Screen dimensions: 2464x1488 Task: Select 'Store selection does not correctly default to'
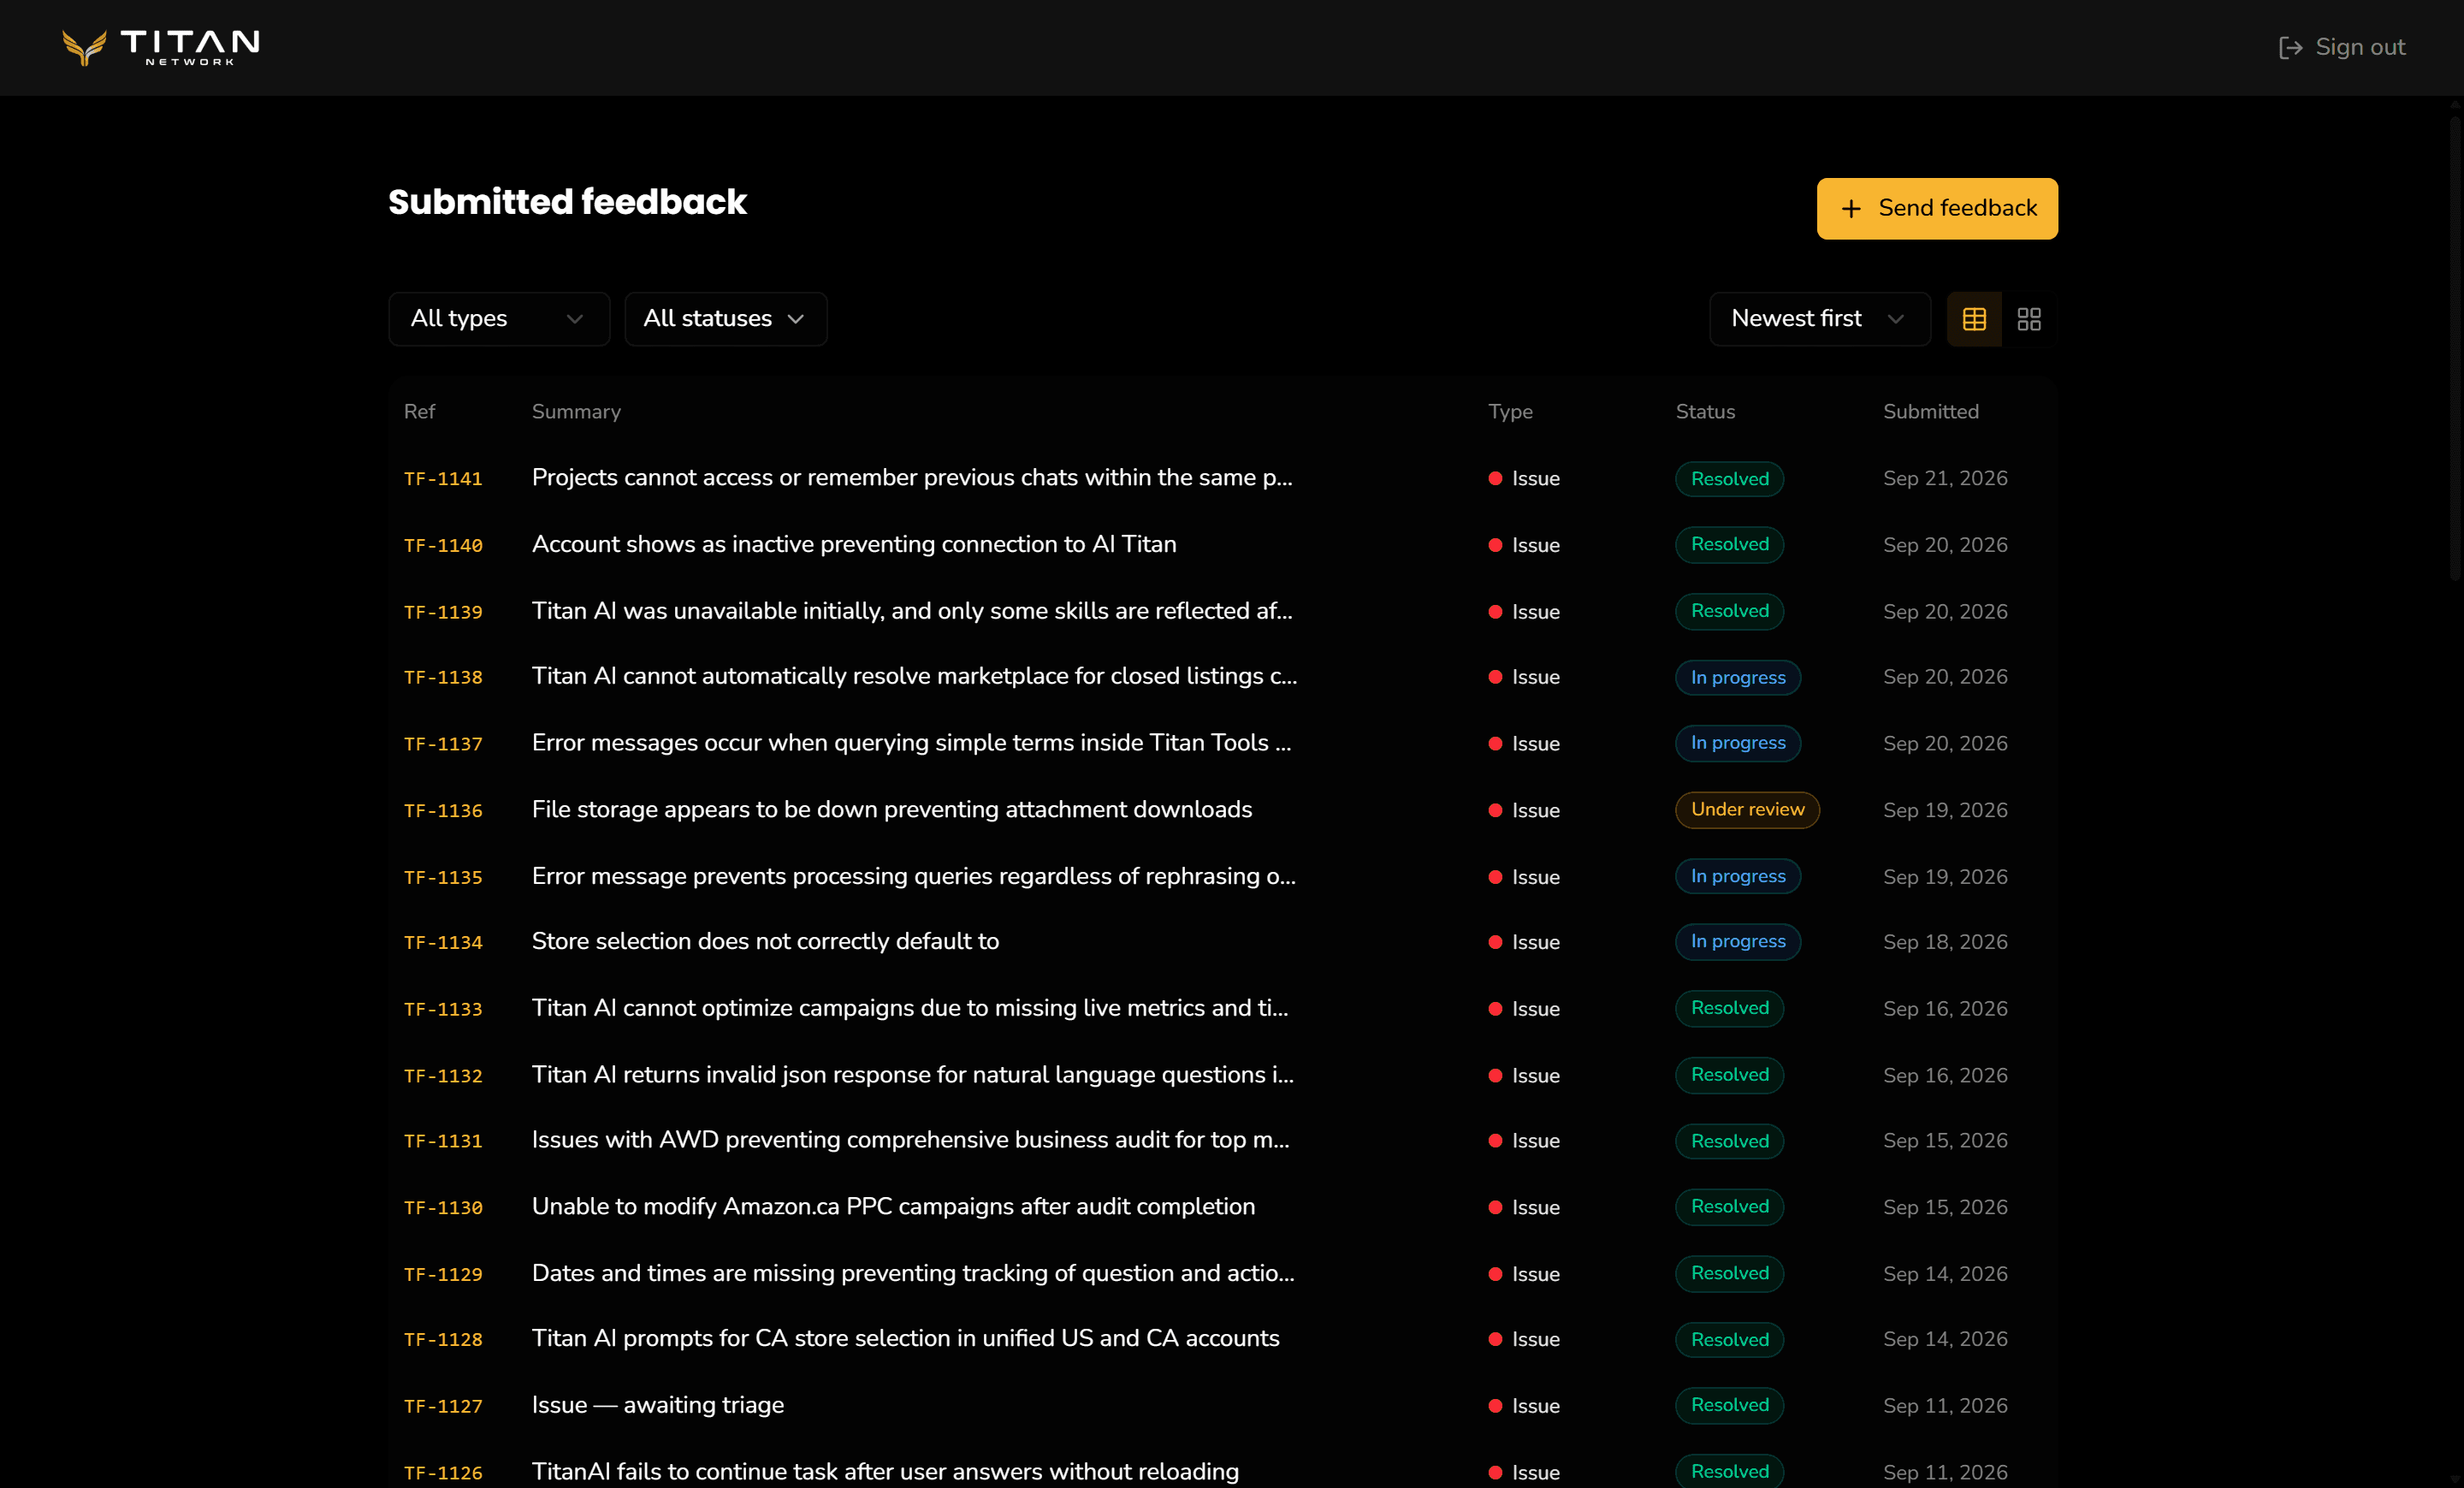tap(765, 941)
